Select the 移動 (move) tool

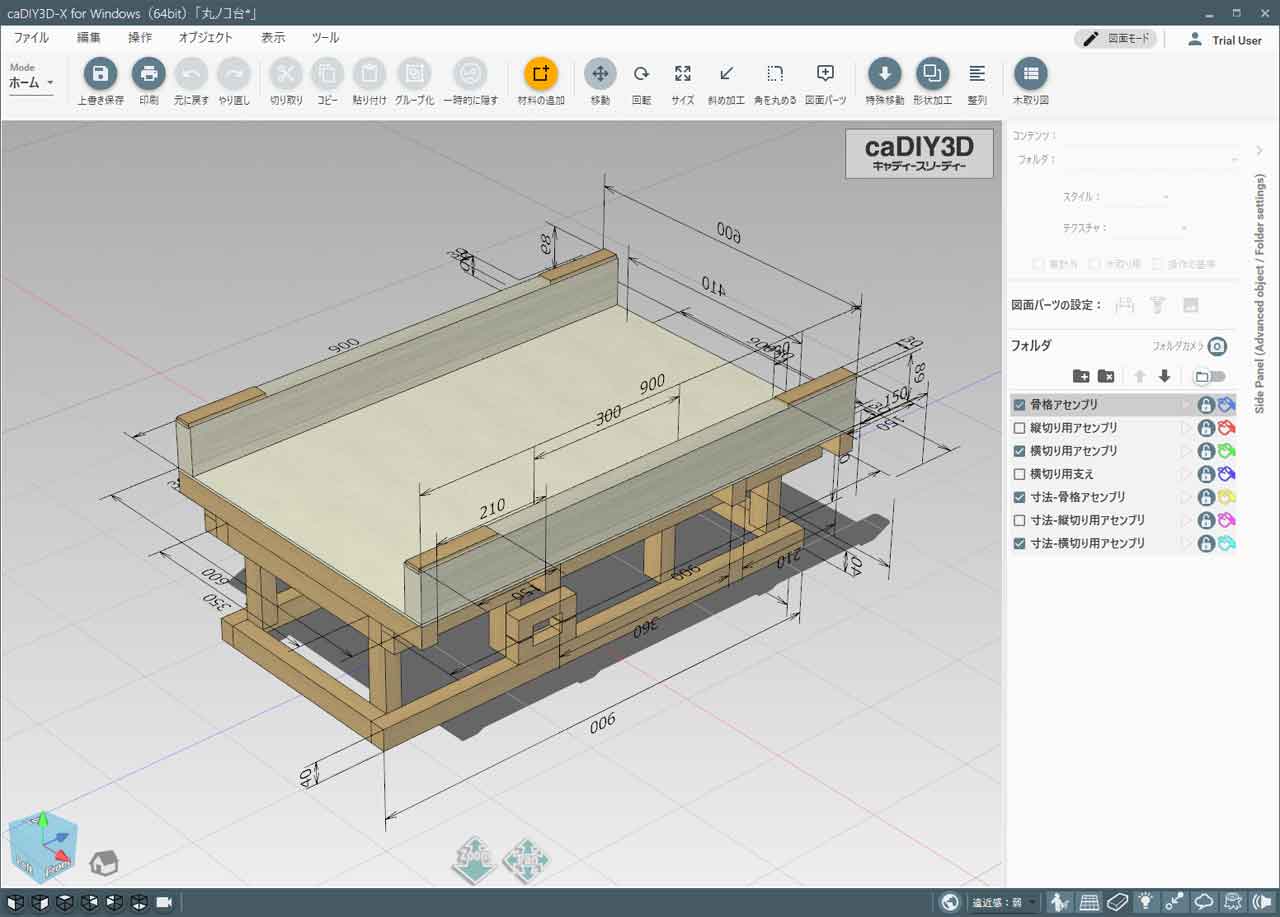600,74
